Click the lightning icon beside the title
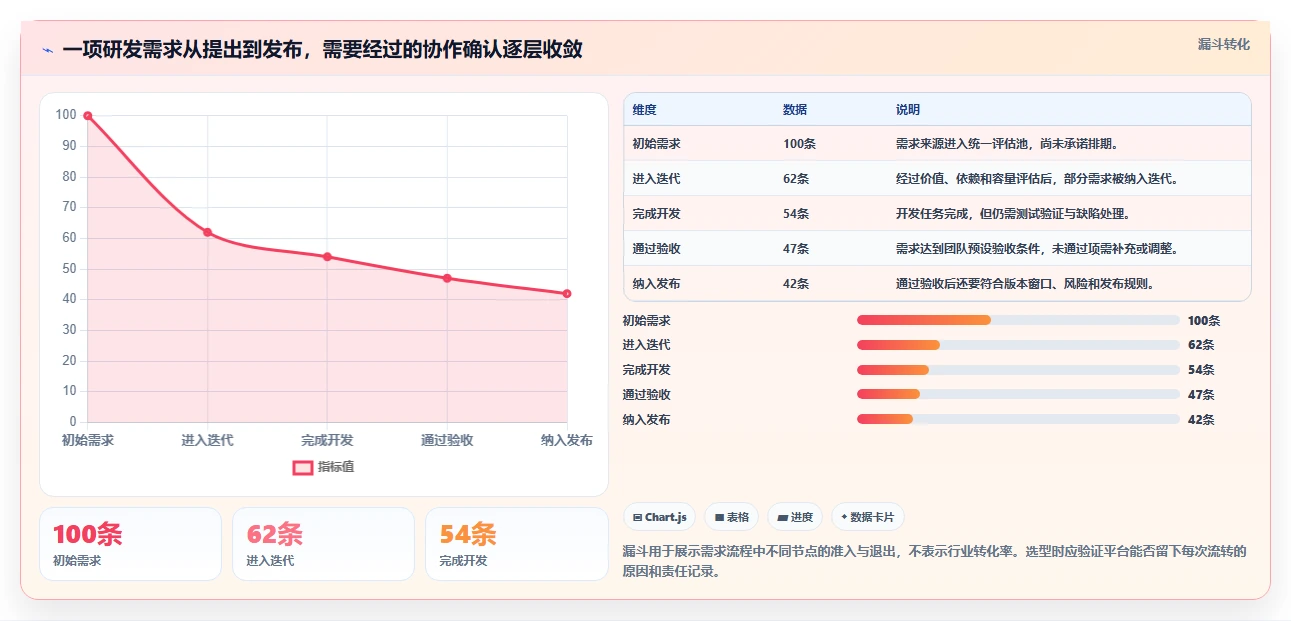Screen dimensions: 1291x621 pos(47,50)
